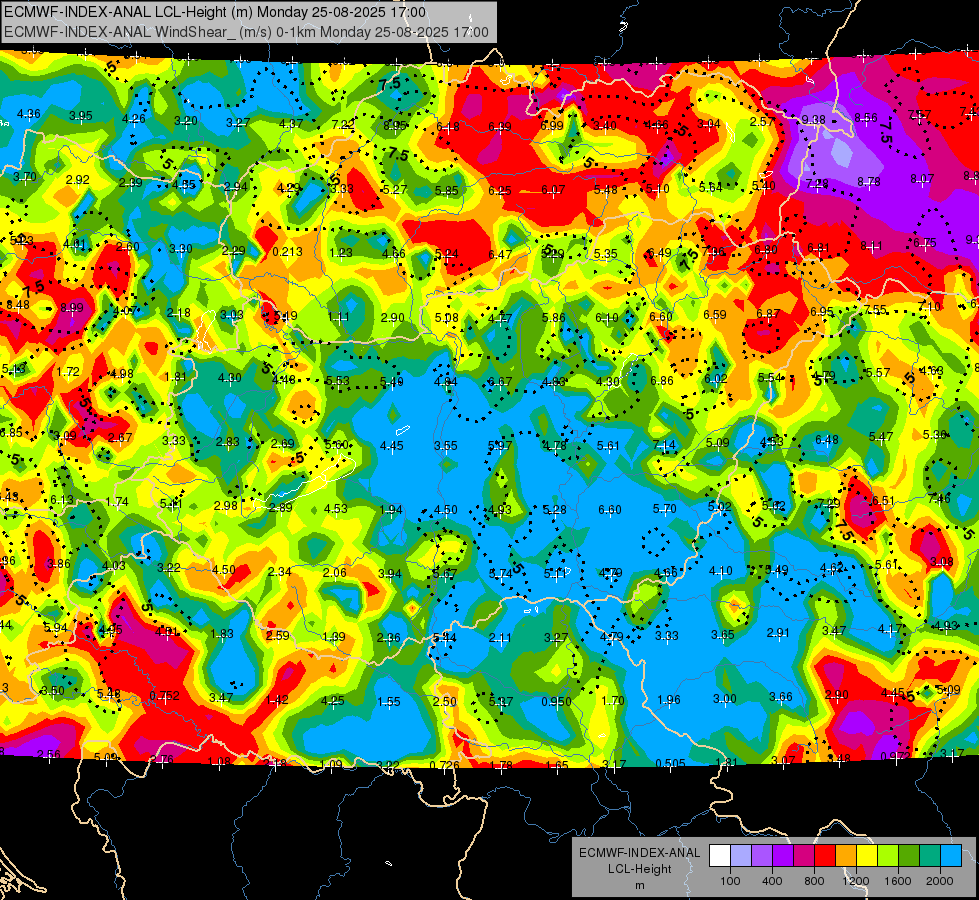Select the 6.67 wind shear value
The width and height of the screenshot is (979, 900).
[x=499, y=381]
